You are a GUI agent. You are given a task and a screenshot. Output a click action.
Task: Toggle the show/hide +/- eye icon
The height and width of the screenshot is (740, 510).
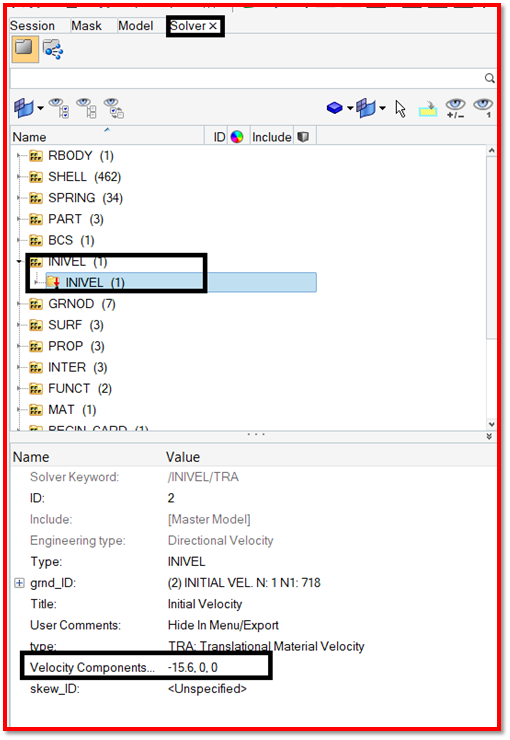456,109
